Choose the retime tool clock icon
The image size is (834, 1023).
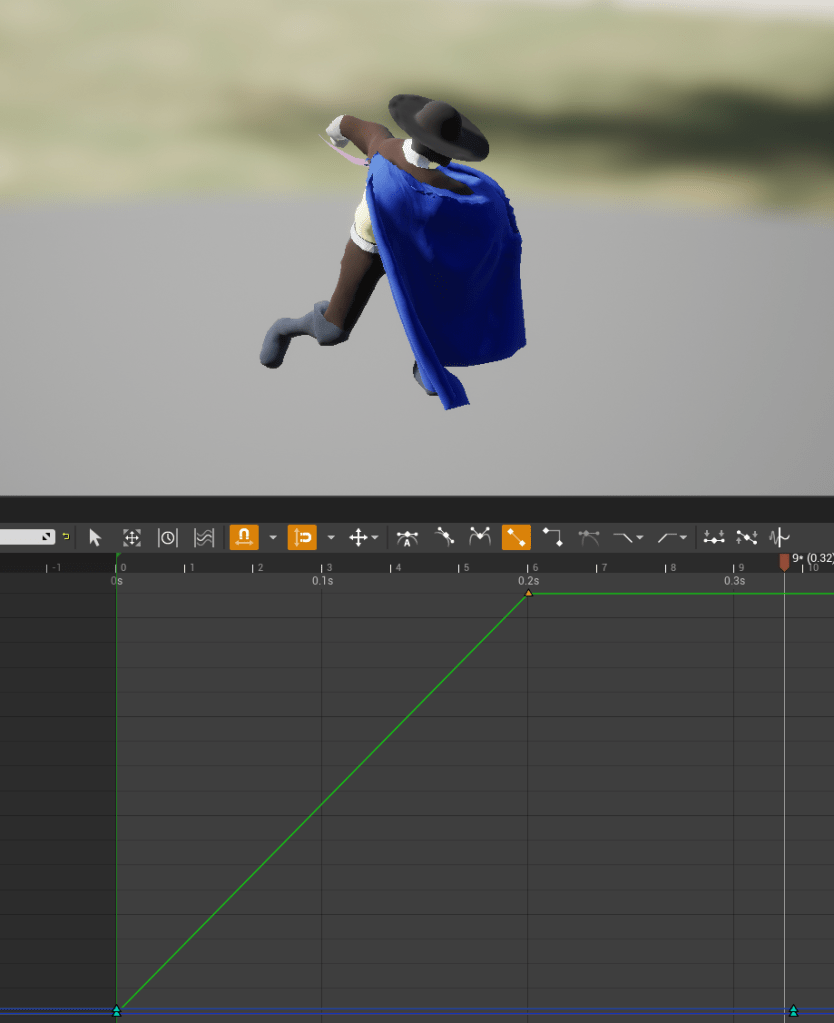(168, 538)
